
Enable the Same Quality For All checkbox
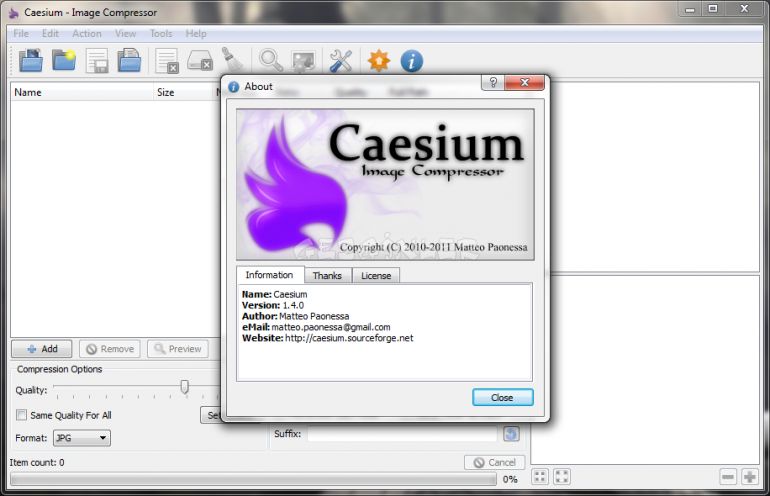pyautogui.click(x=21, y=415)
